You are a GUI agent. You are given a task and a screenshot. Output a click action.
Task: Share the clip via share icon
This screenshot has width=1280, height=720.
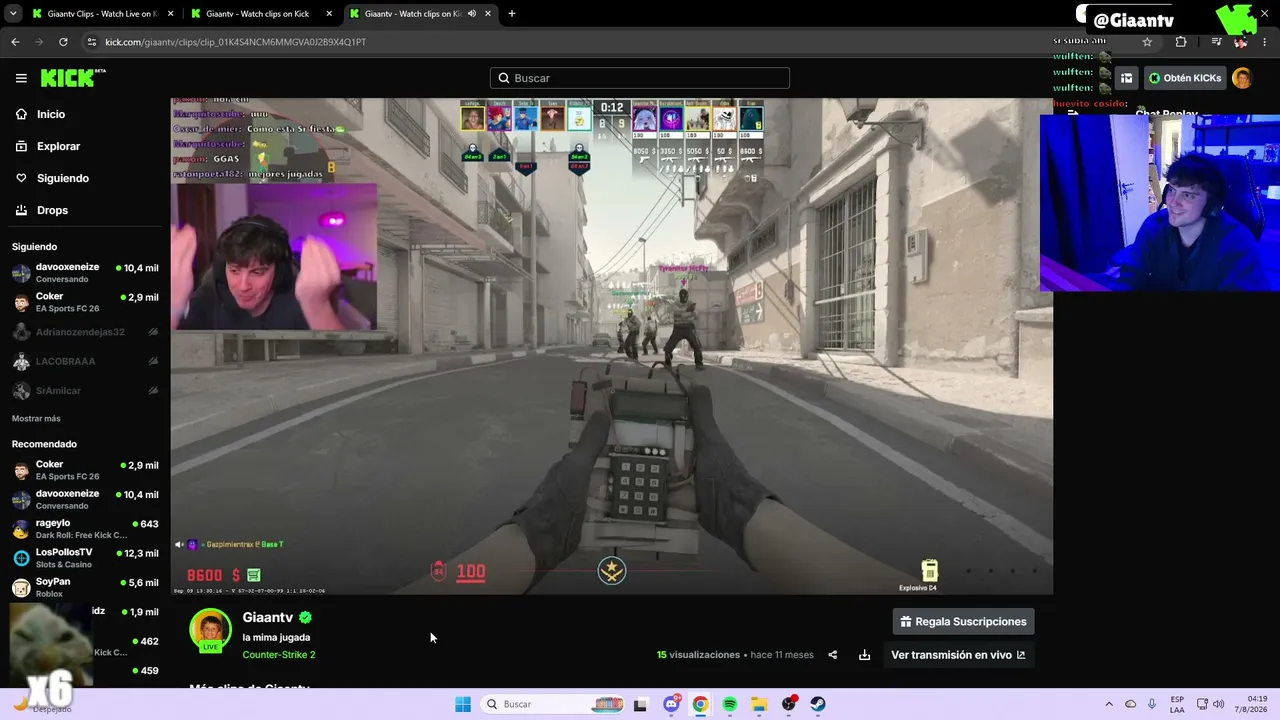832,655
